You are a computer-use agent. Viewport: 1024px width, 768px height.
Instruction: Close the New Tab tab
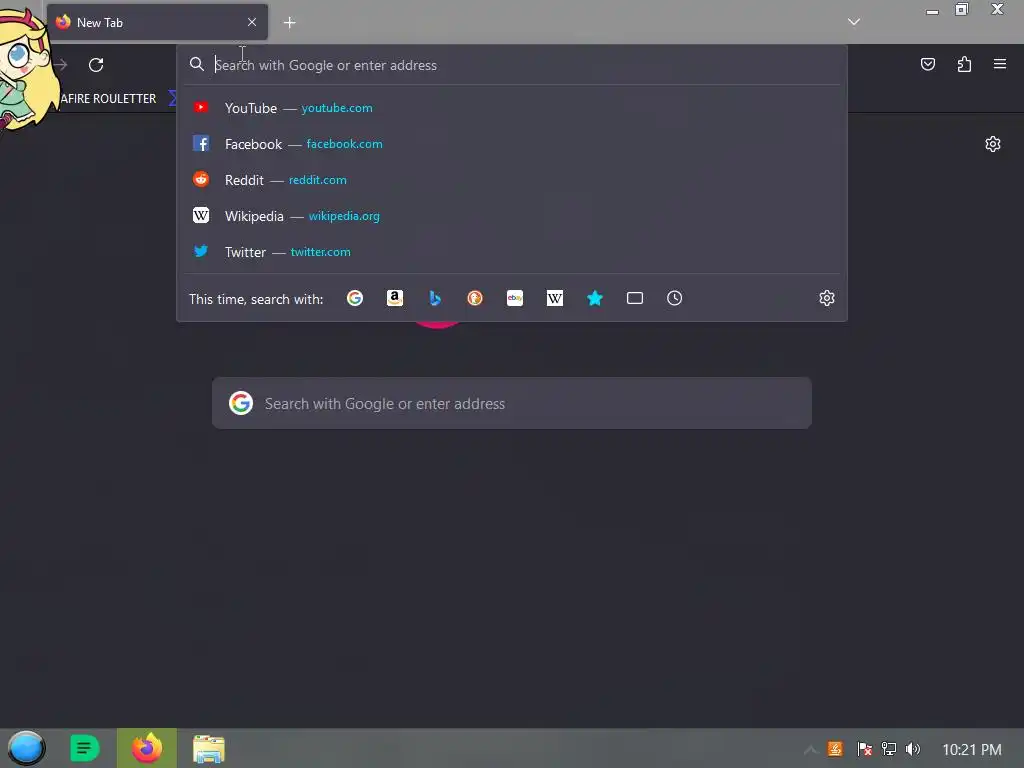[252, 22]
